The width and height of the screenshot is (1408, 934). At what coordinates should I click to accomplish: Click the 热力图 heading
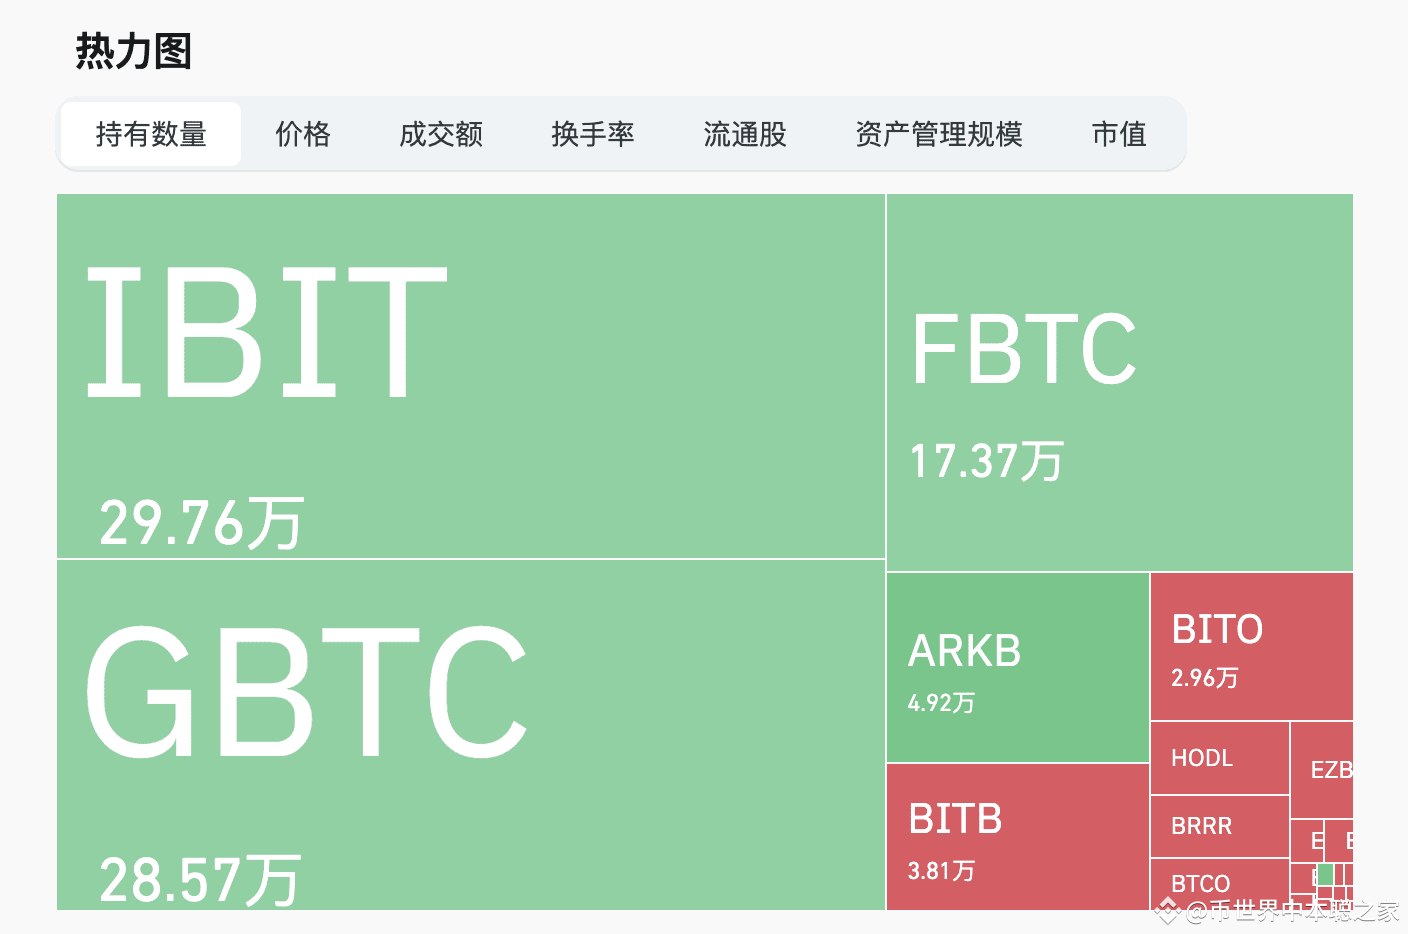134,51
